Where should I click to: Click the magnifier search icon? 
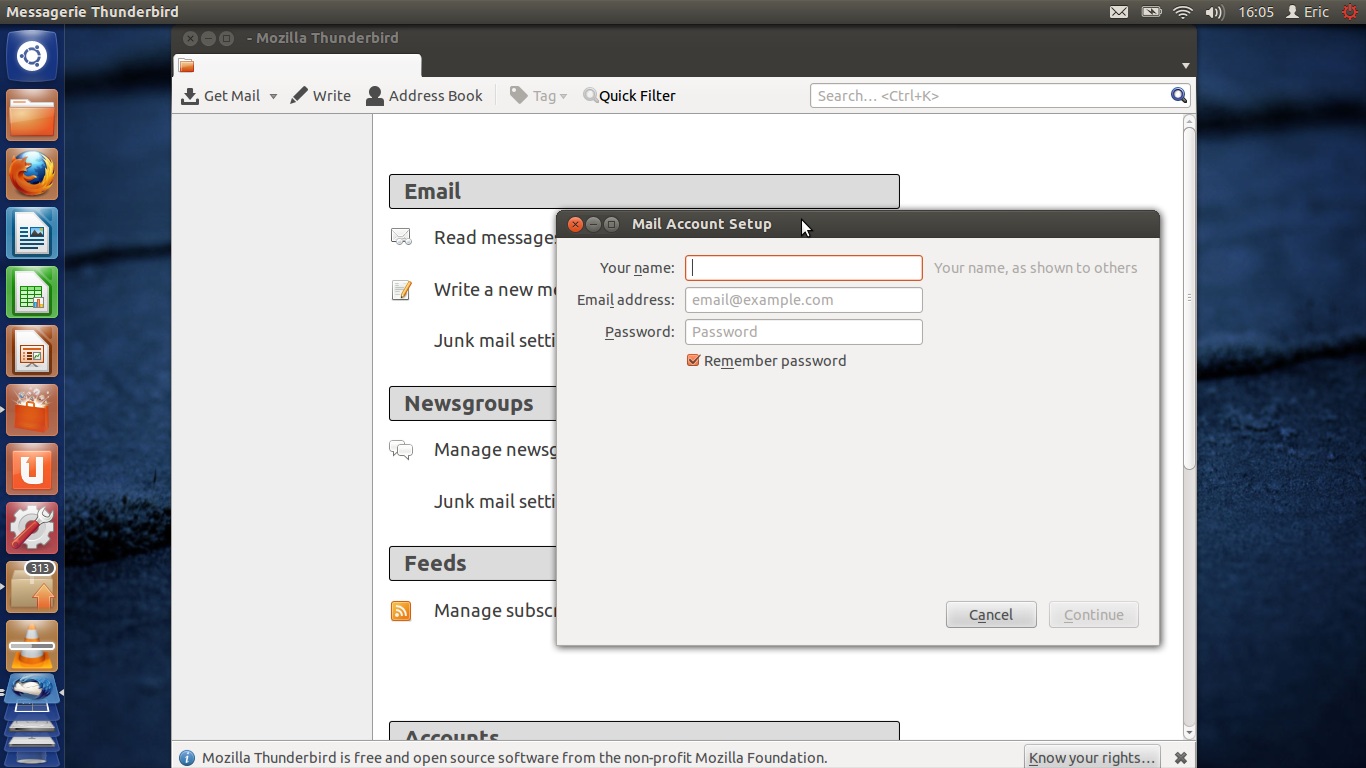tap(1179, 96)
